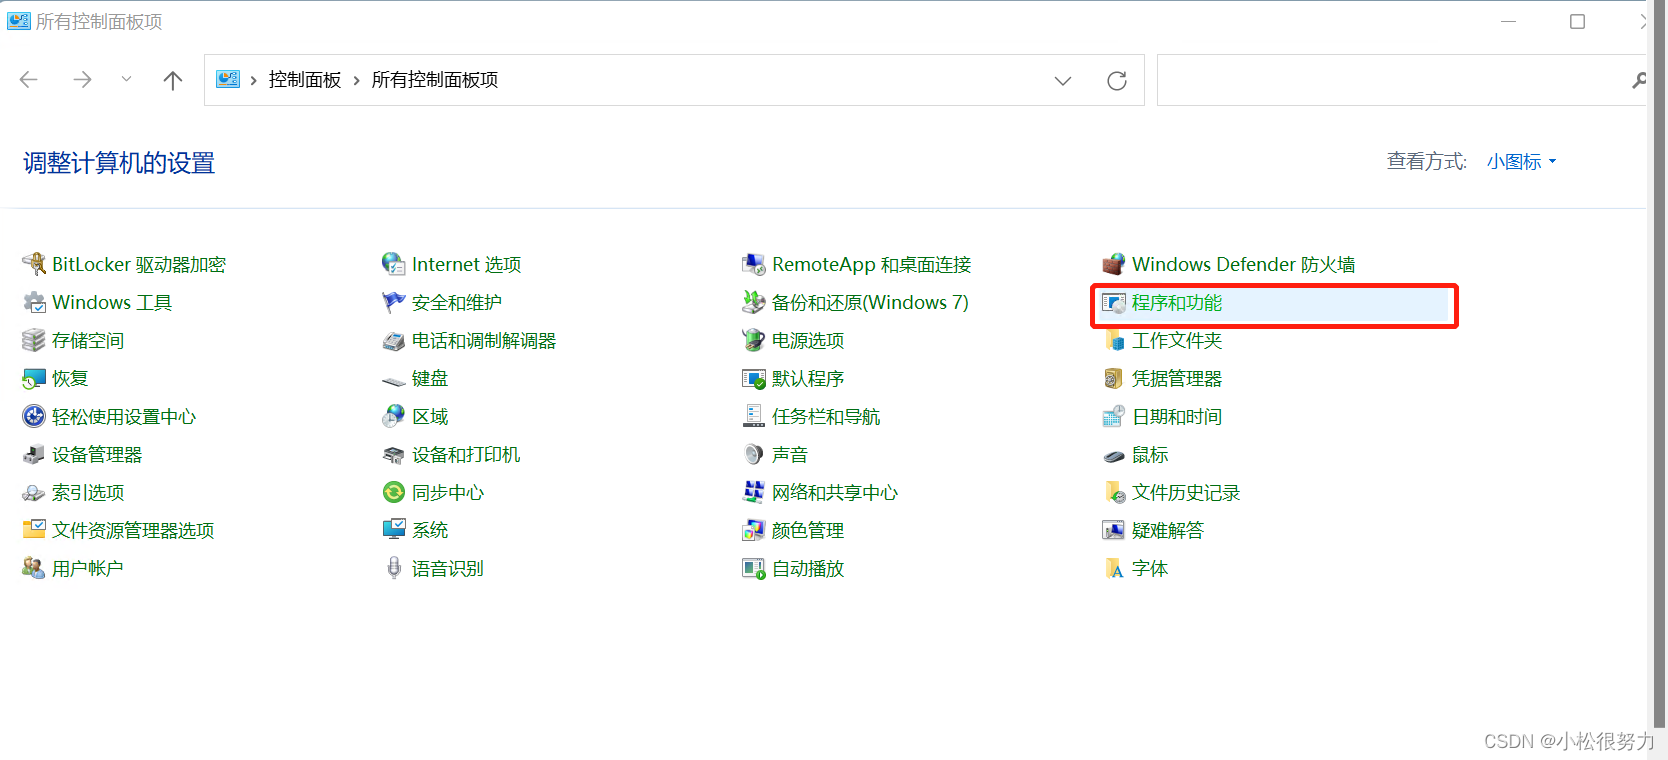
Task: Click the 默认程序 icon
Action: pos(754,378)
